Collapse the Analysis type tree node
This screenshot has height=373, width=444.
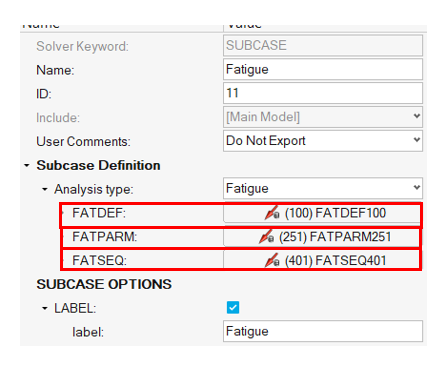45,189
